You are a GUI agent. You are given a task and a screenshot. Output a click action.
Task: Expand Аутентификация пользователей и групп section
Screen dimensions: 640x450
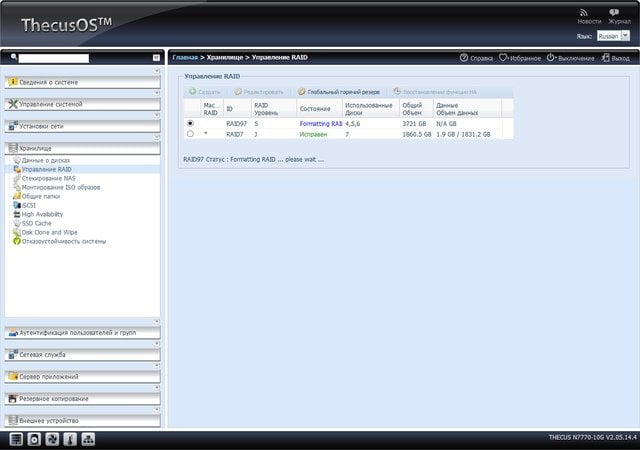82,333
